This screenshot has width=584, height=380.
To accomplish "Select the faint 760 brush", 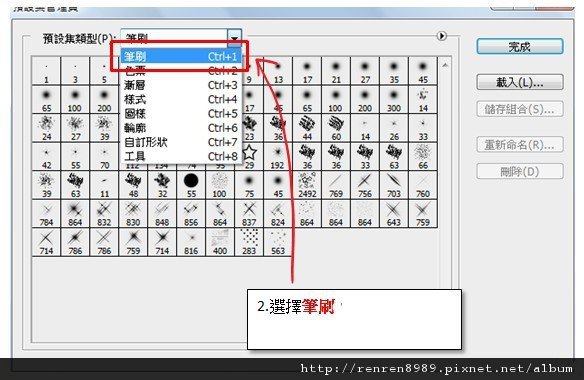I will point(423,185).
